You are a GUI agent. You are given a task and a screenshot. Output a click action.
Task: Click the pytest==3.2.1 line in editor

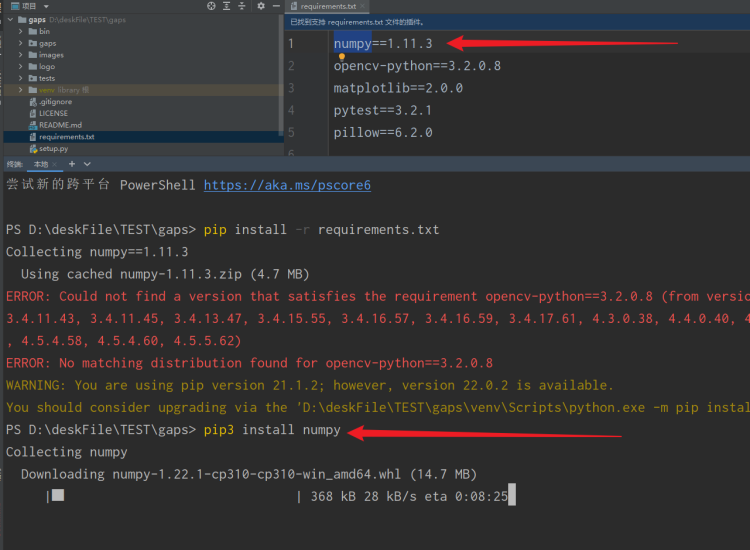tap(383, 110)
